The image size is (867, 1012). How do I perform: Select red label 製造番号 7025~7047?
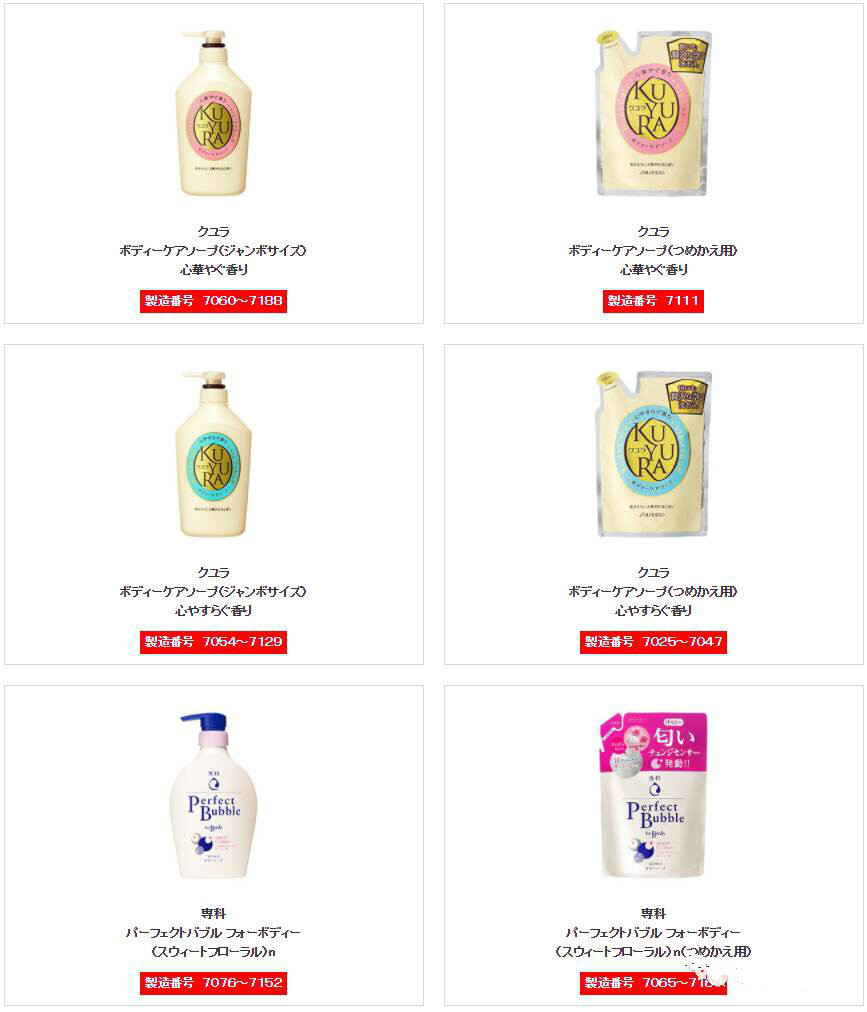pos(653,642)
